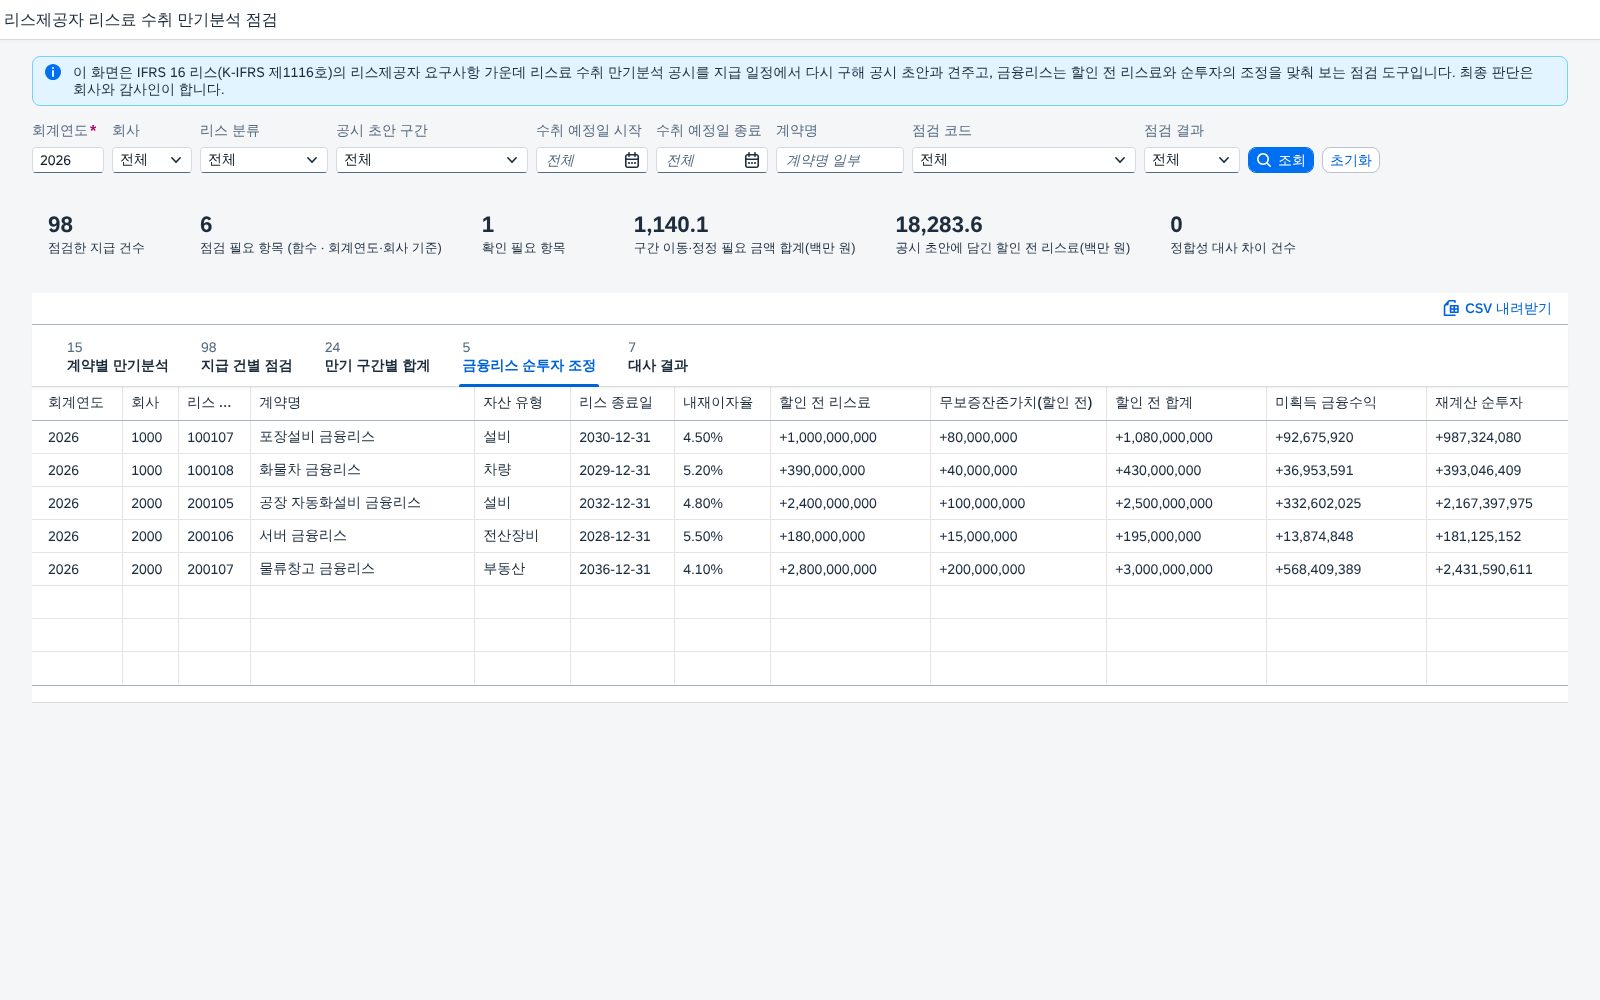Click the 자산 유형 column header
This screenshot has height=1000, width=1600.
point(522,403)
